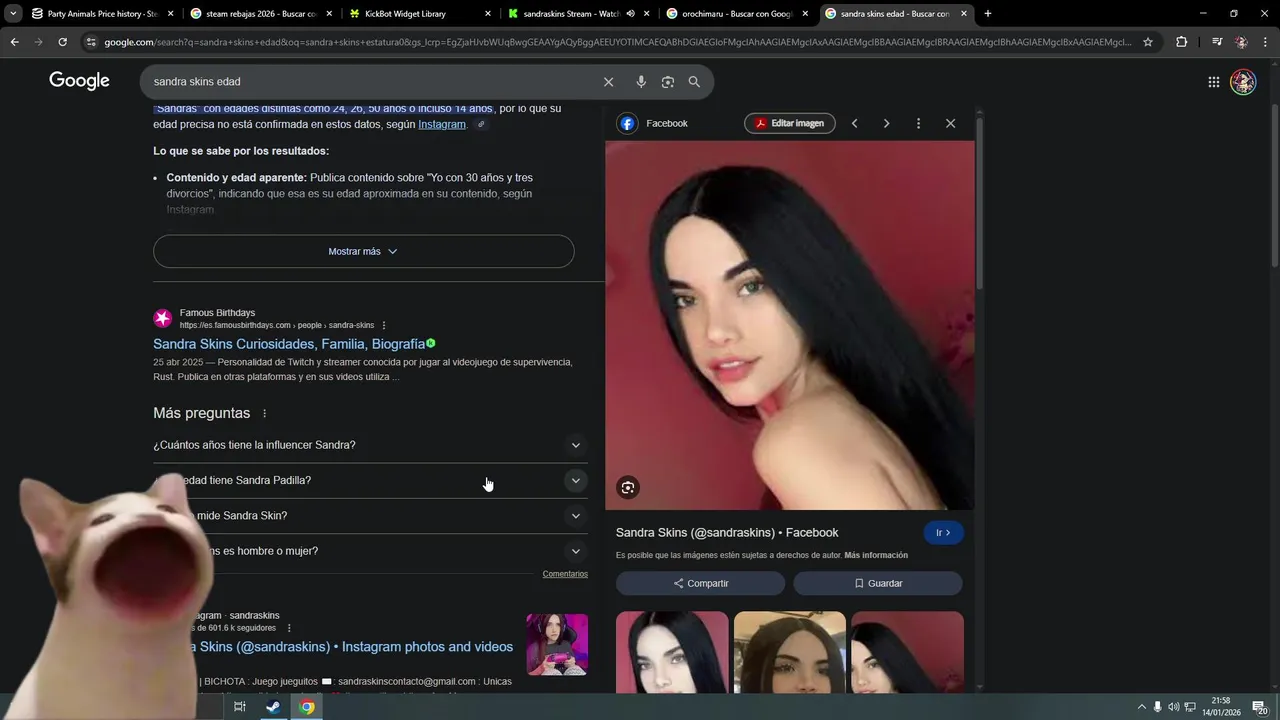Go back with the browser back arrow
Viewport: 1280px width, 720px height.
(14, 42)
